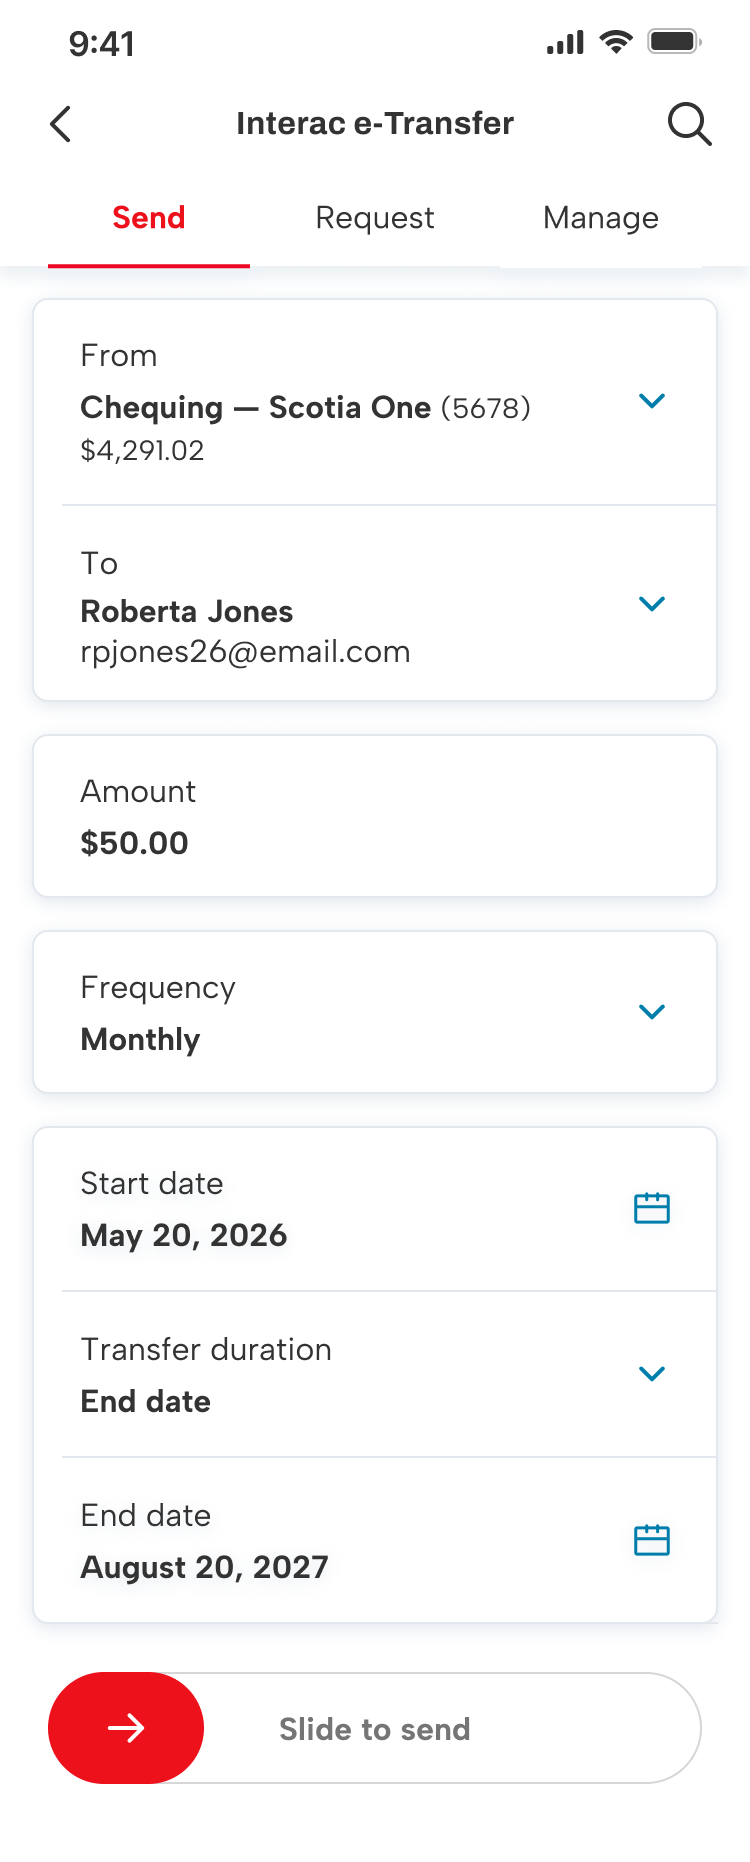Switch to the Request tab
The width and height of the screenshot is (750, 1862).
(375, 218)
